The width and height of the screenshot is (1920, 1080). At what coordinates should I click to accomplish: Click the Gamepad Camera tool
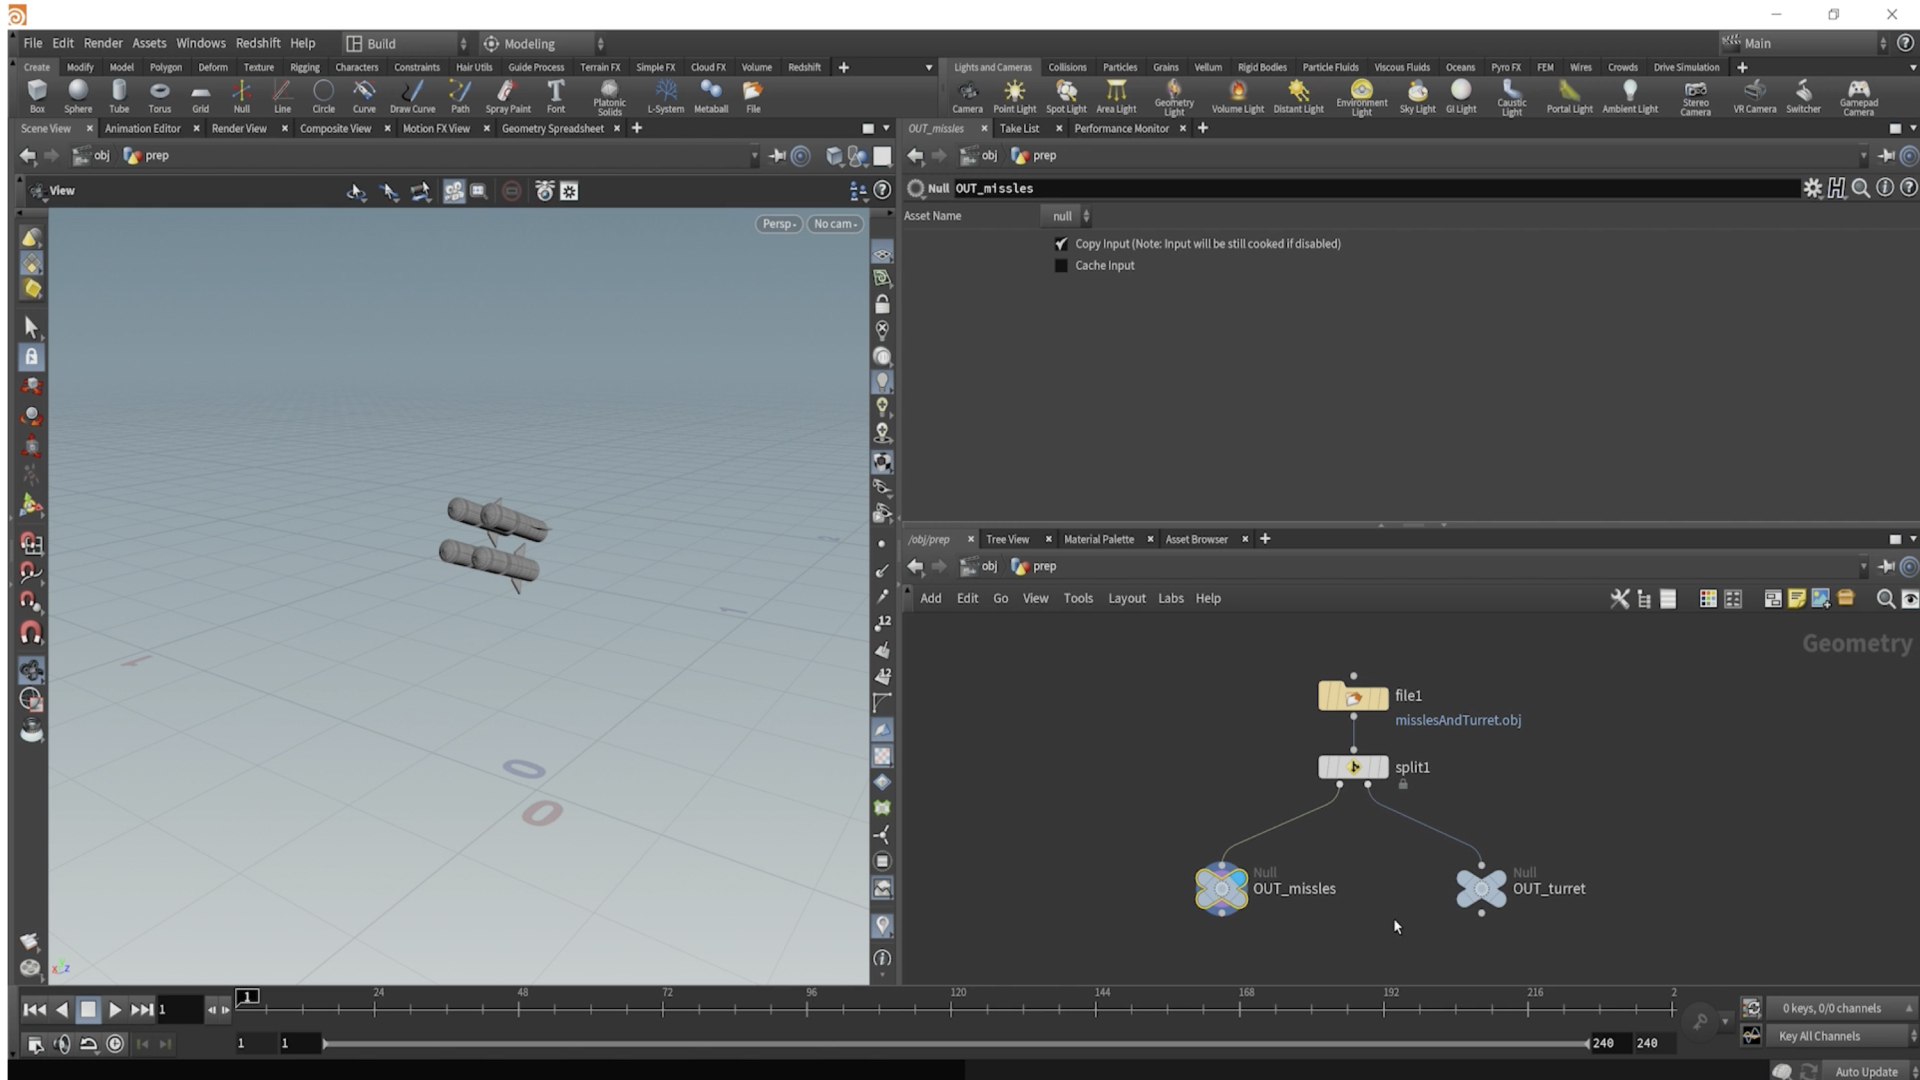click(1858, 98)
